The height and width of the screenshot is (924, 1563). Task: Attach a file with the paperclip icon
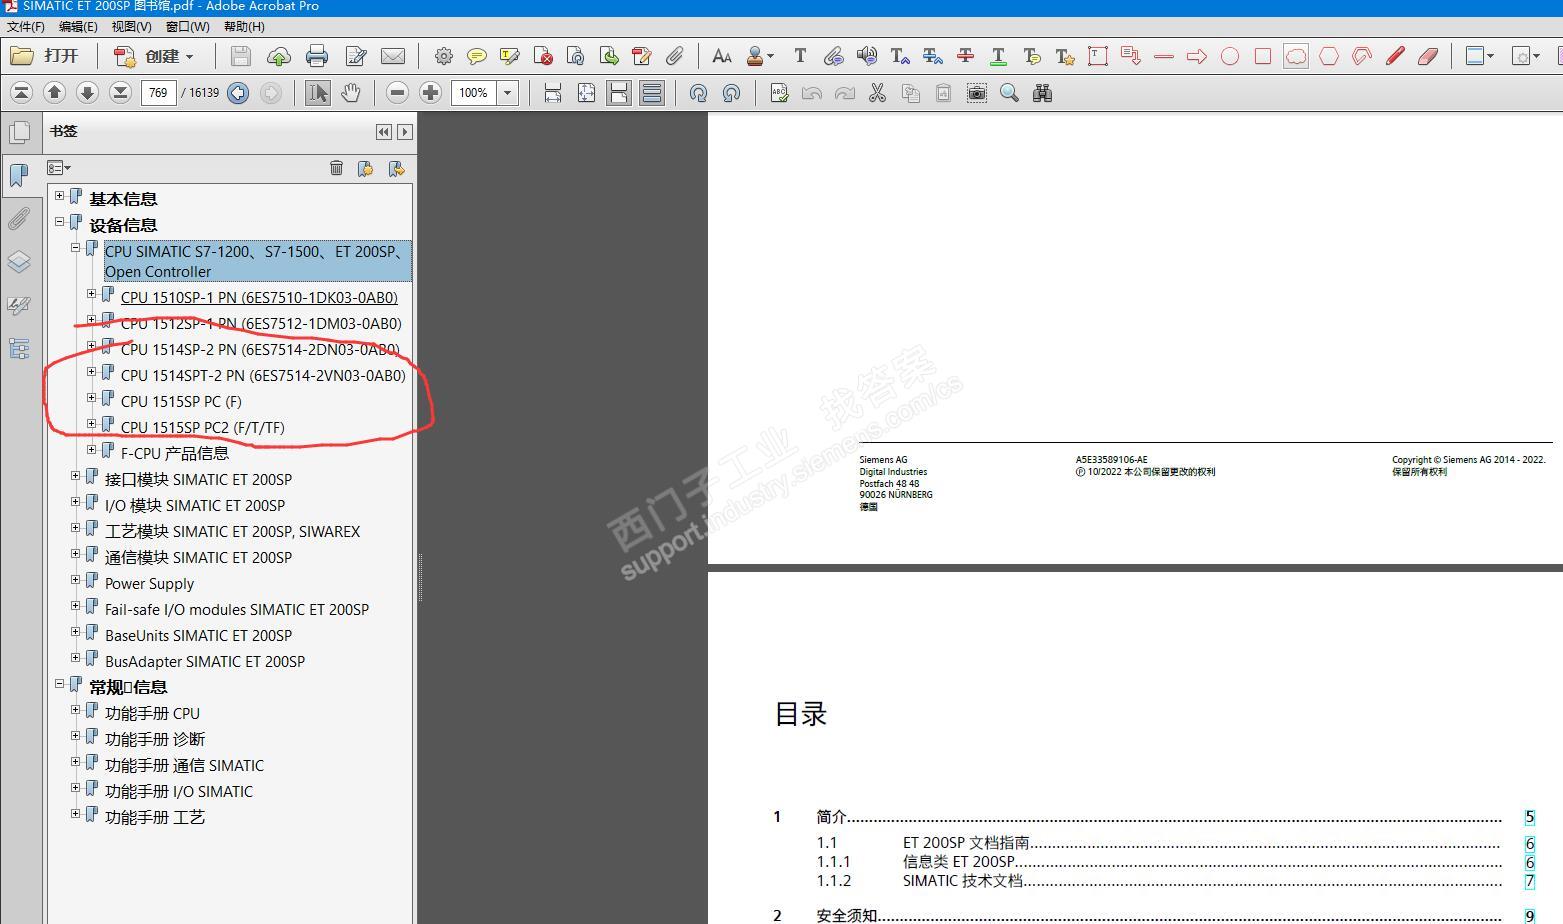click(675, 56)
